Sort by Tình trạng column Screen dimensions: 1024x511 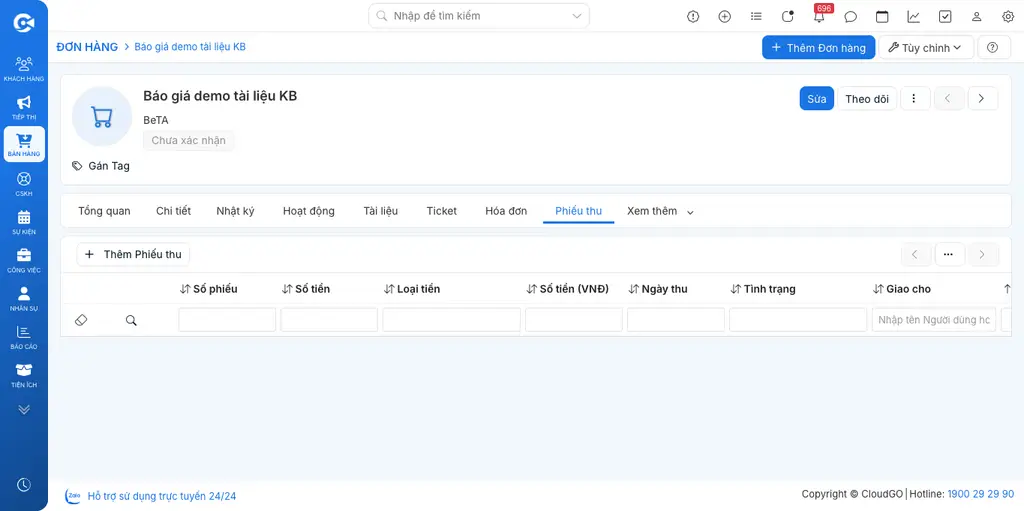tap(763, 289)
